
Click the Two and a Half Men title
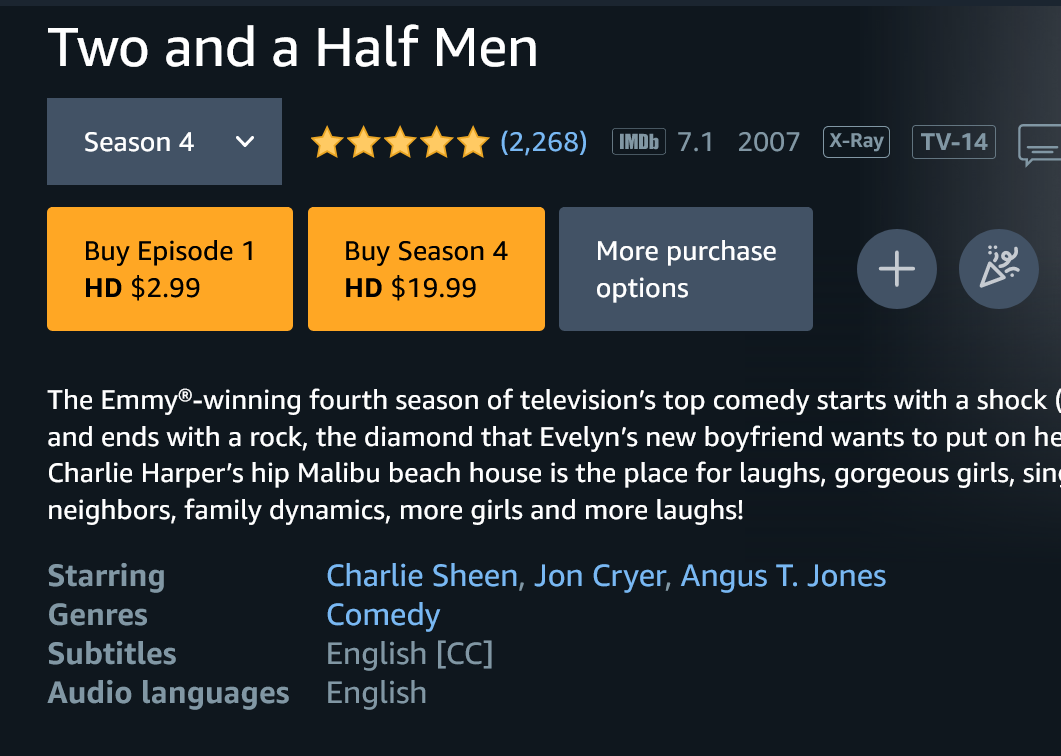[292, 47]
